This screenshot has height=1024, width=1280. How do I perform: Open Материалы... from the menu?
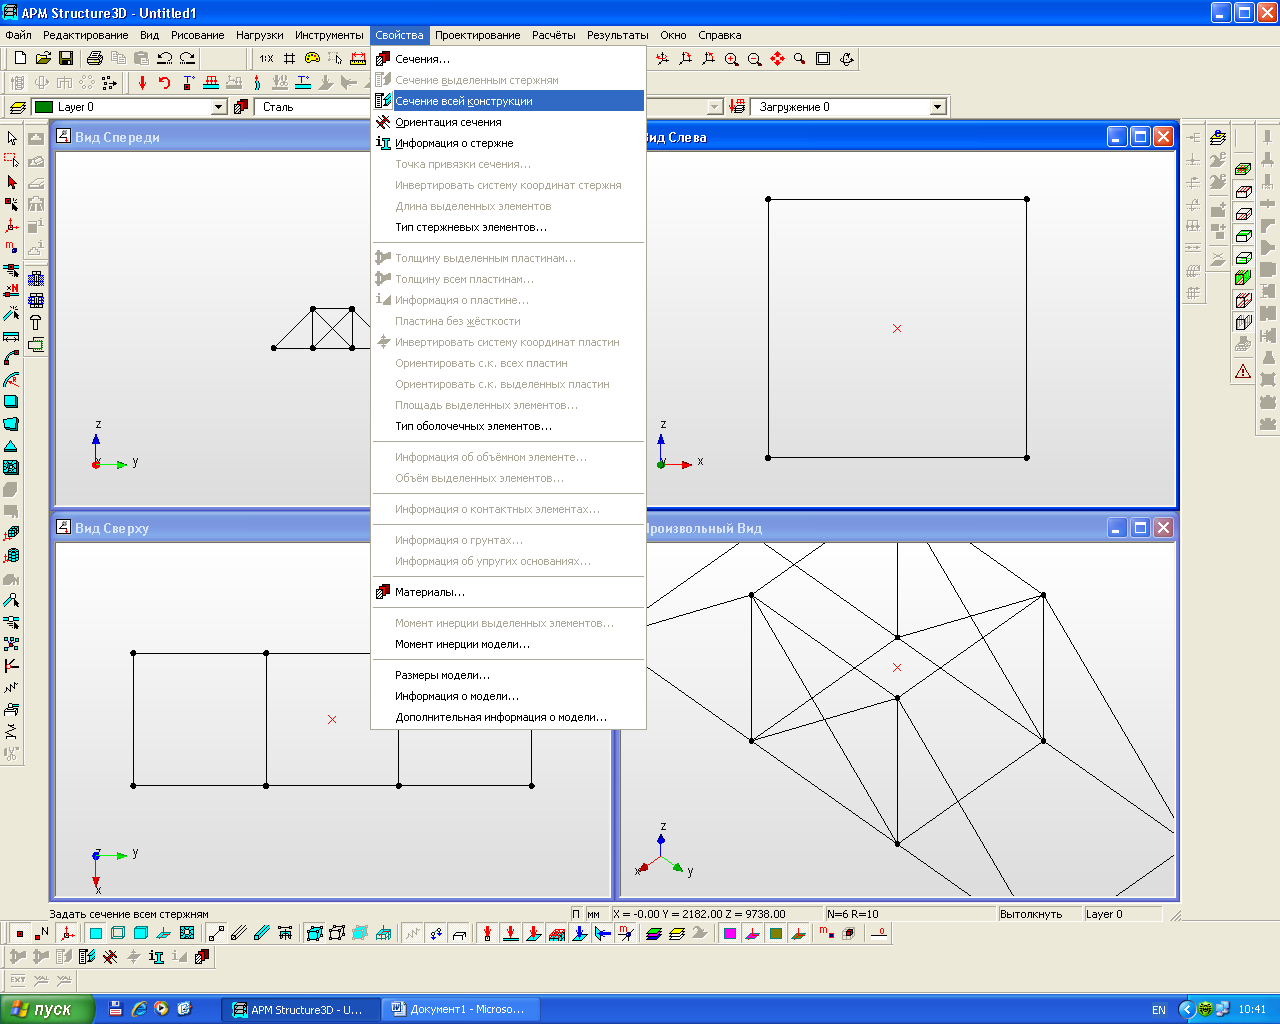tap(508, 592)
